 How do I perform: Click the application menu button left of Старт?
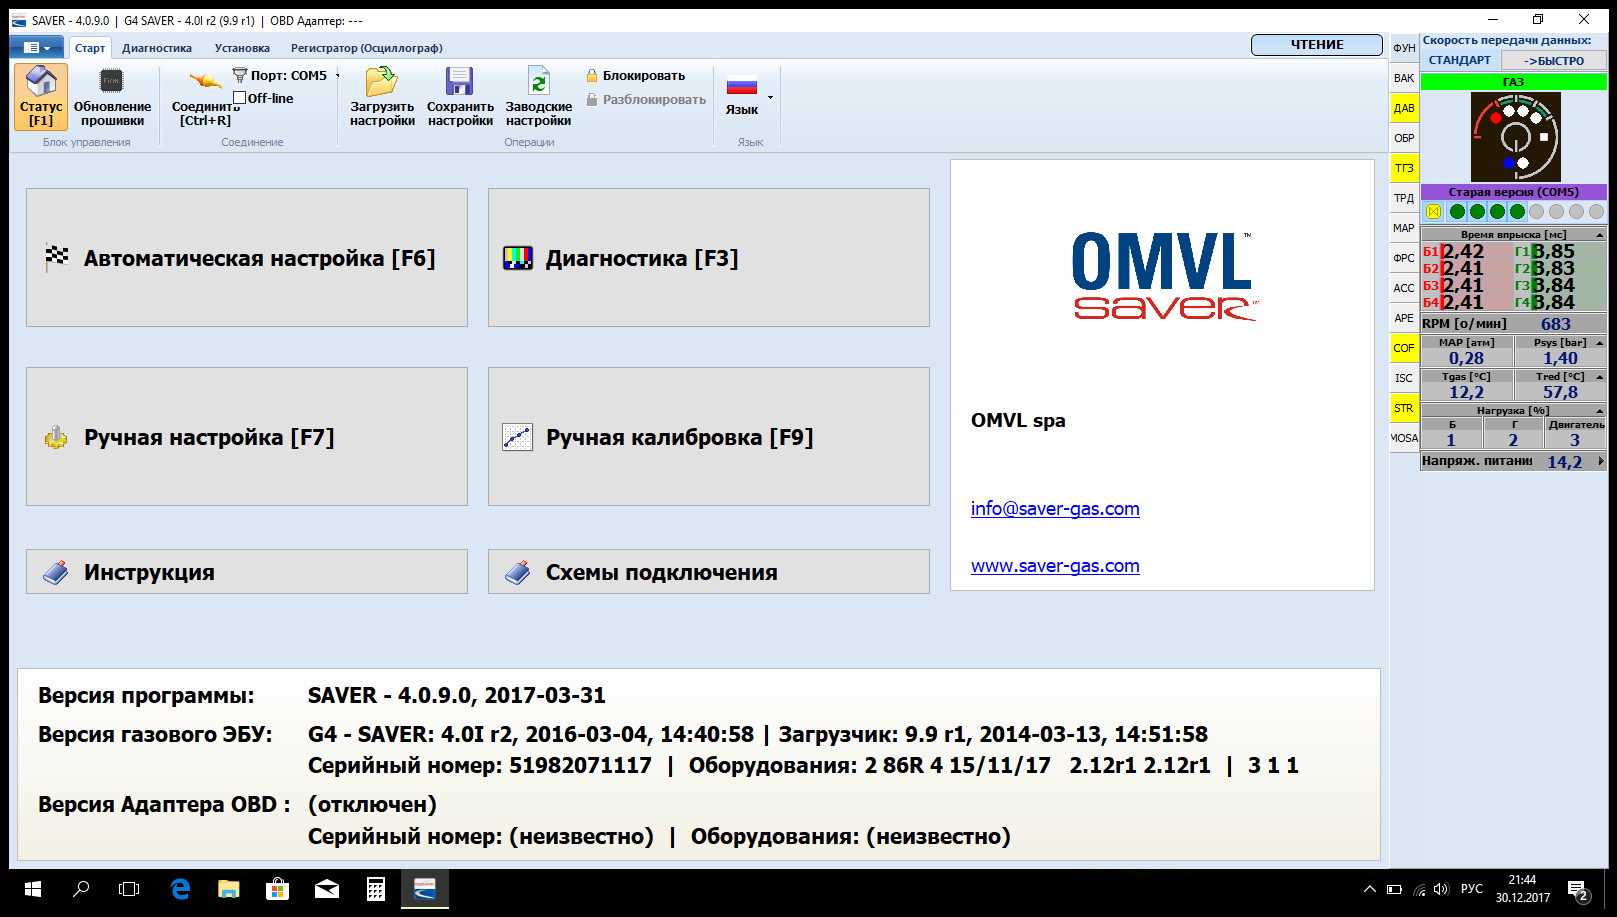(x=37, y=48)
